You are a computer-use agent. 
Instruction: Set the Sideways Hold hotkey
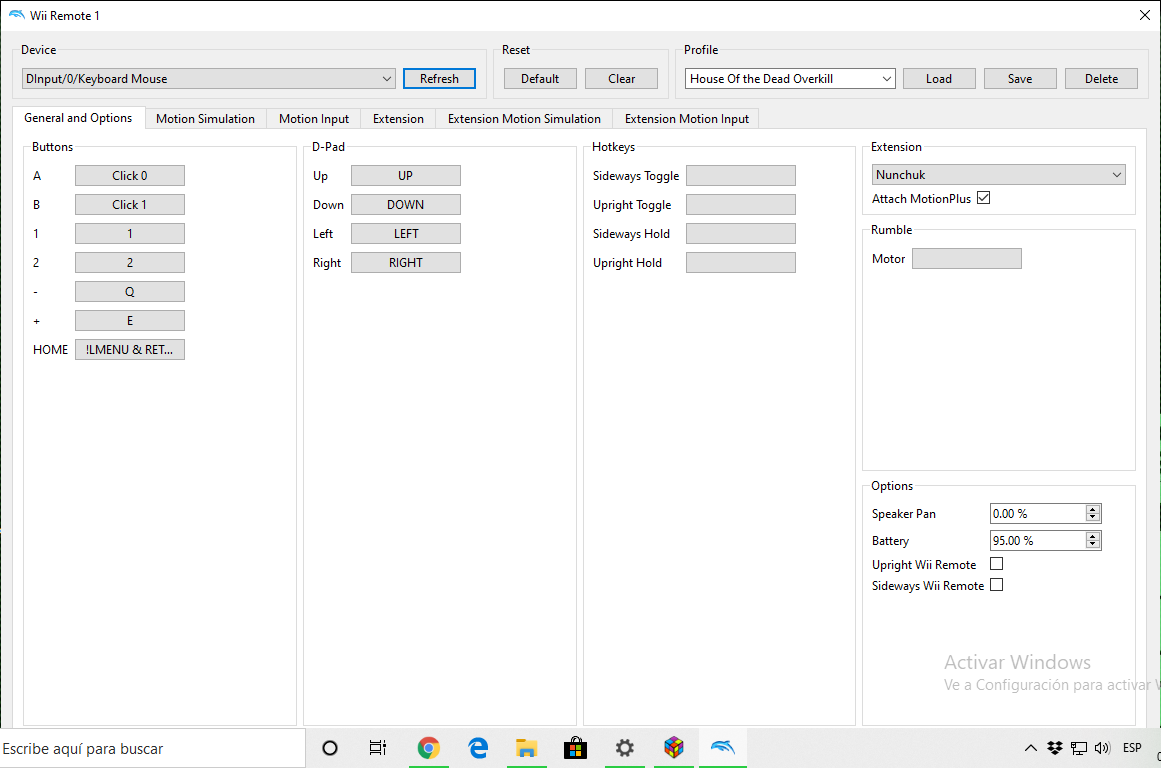pyautogui.click(x=740, y=233)
